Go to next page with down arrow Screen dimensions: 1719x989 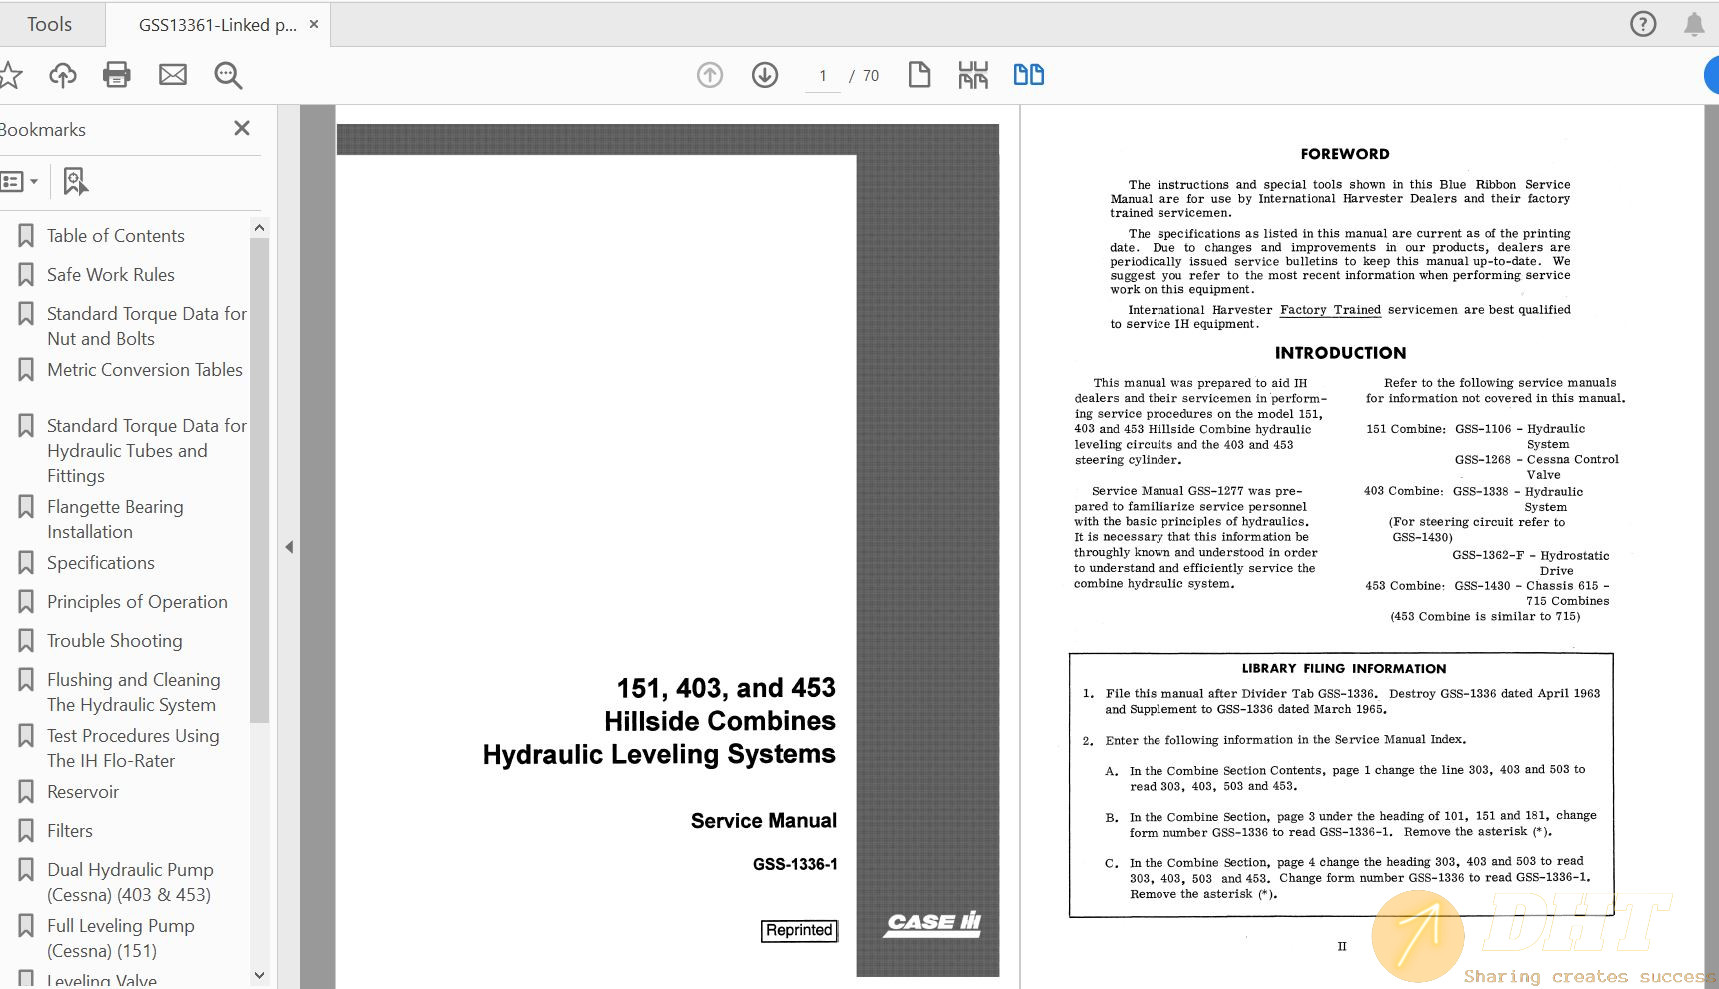tap(765, 75)
